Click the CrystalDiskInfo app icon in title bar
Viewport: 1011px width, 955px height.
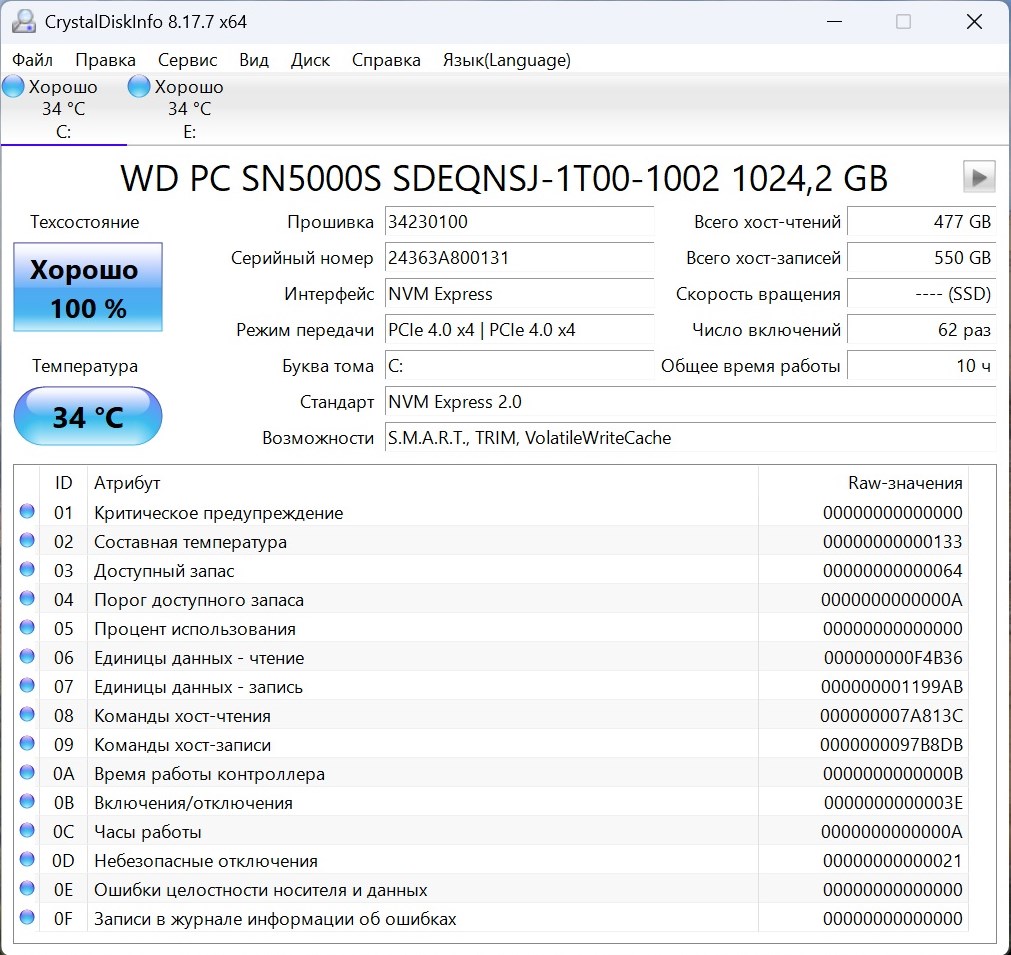[24, 22]
